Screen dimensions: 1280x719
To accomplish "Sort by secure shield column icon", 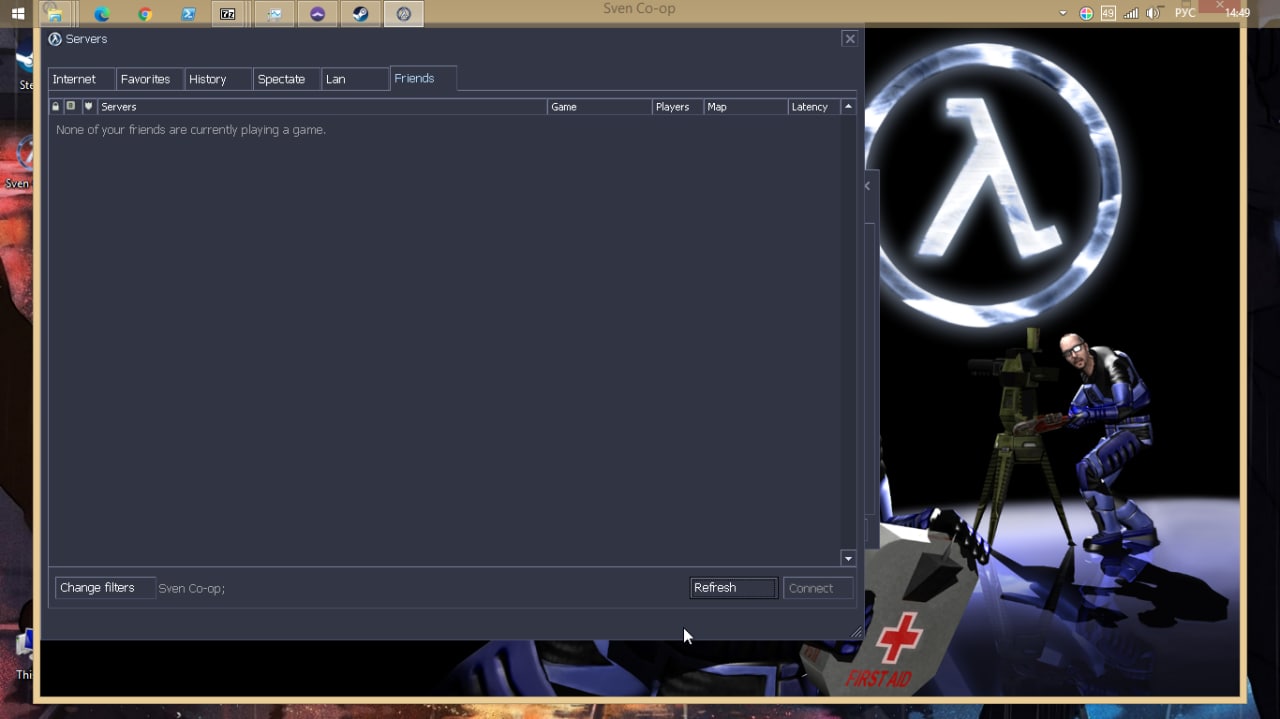I will [x=88, y=107].
